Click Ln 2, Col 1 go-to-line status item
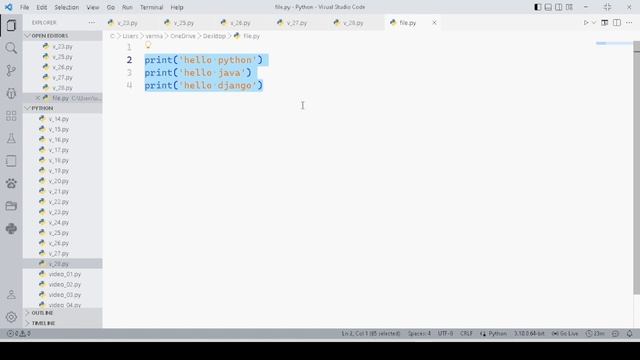 point(371,333)
